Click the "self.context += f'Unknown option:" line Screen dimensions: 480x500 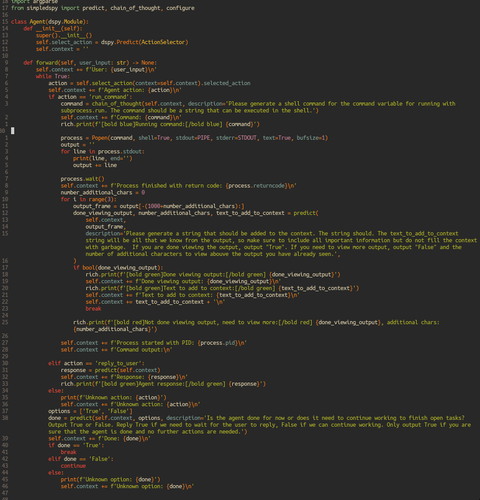[127, 486]
